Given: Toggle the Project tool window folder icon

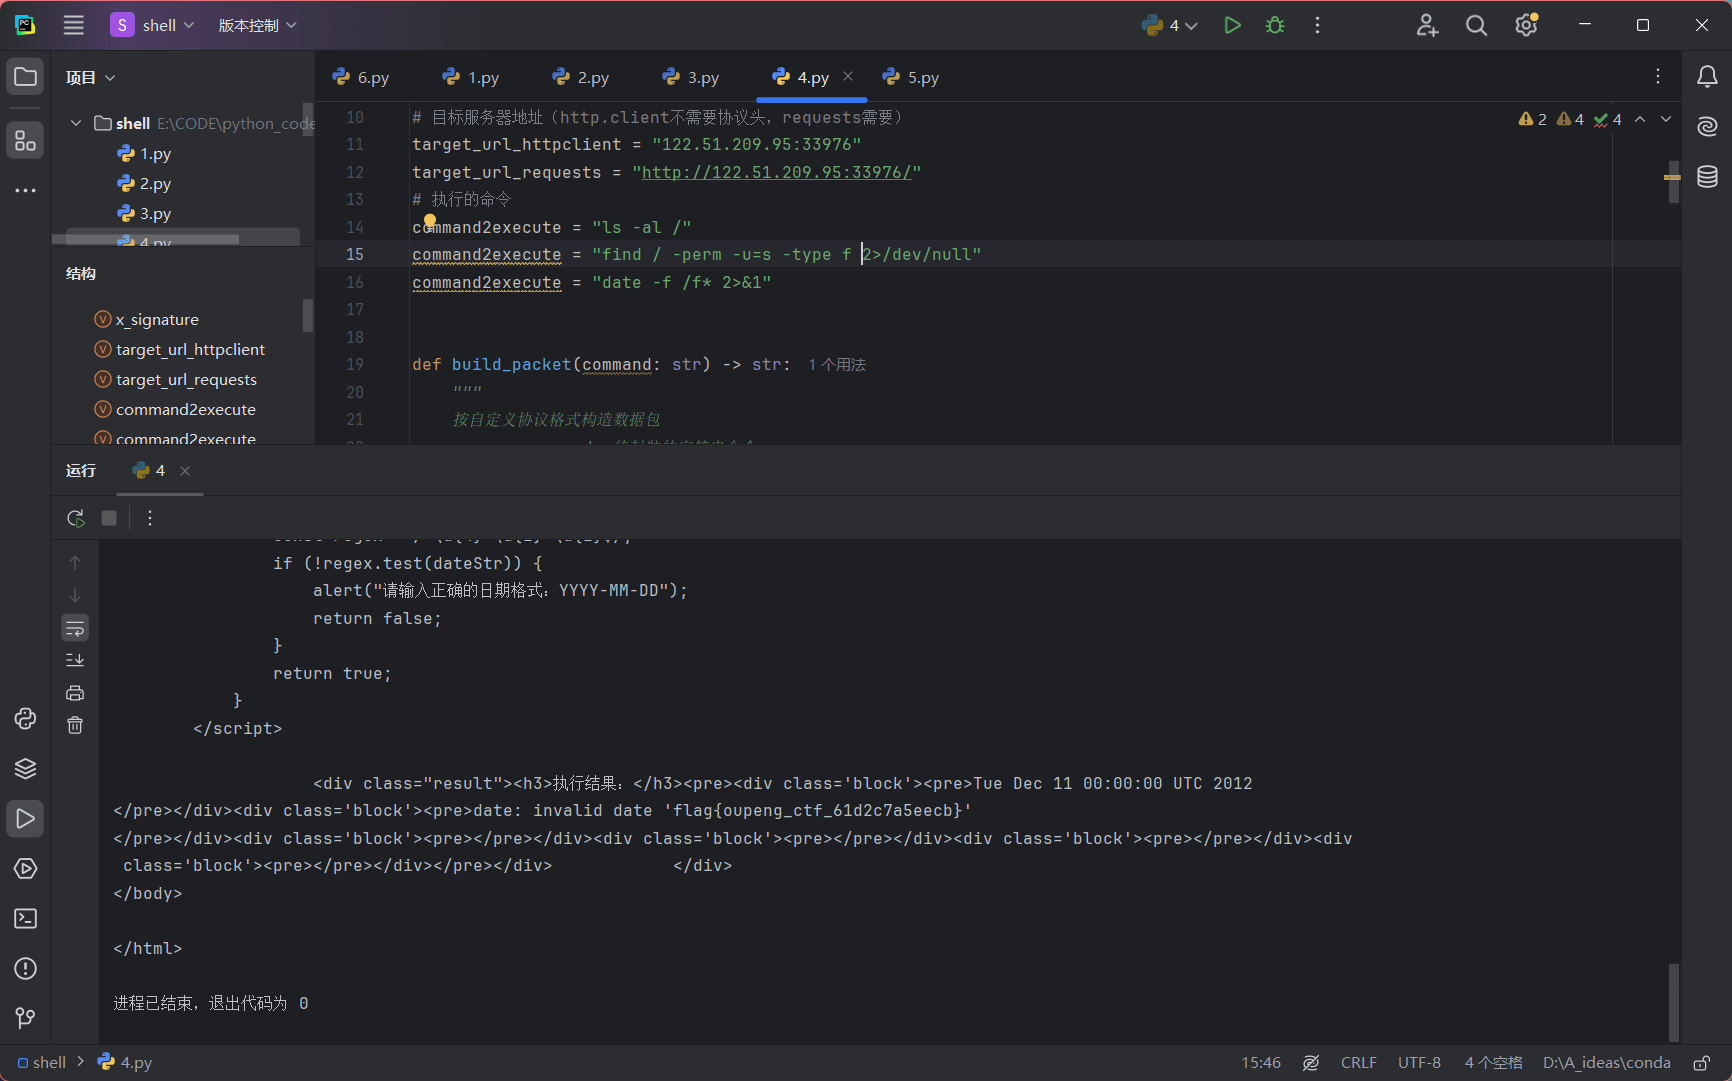Looking at the screenshot, I should (x=26, y=77).
